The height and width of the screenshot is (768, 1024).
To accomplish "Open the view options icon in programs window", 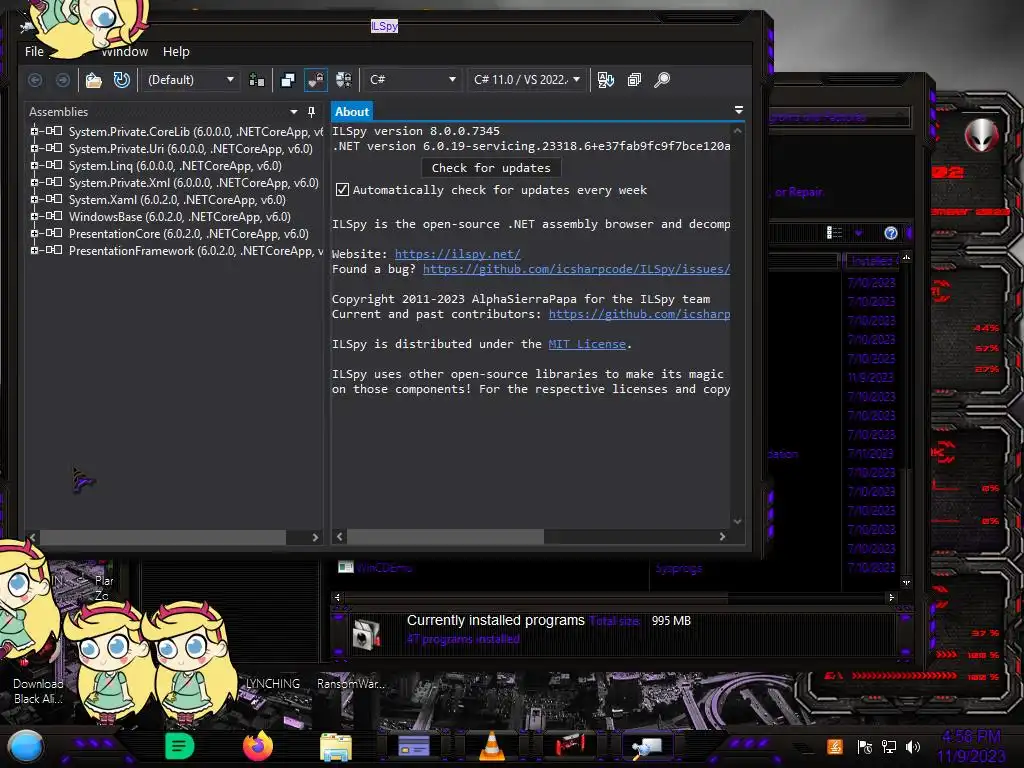I will point(834,232).
